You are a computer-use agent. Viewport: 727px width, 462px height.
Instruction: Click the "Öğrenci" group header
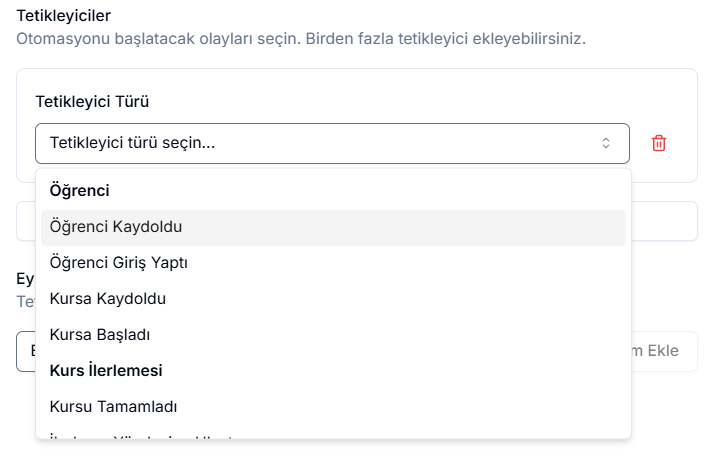[x=79, y=191]
